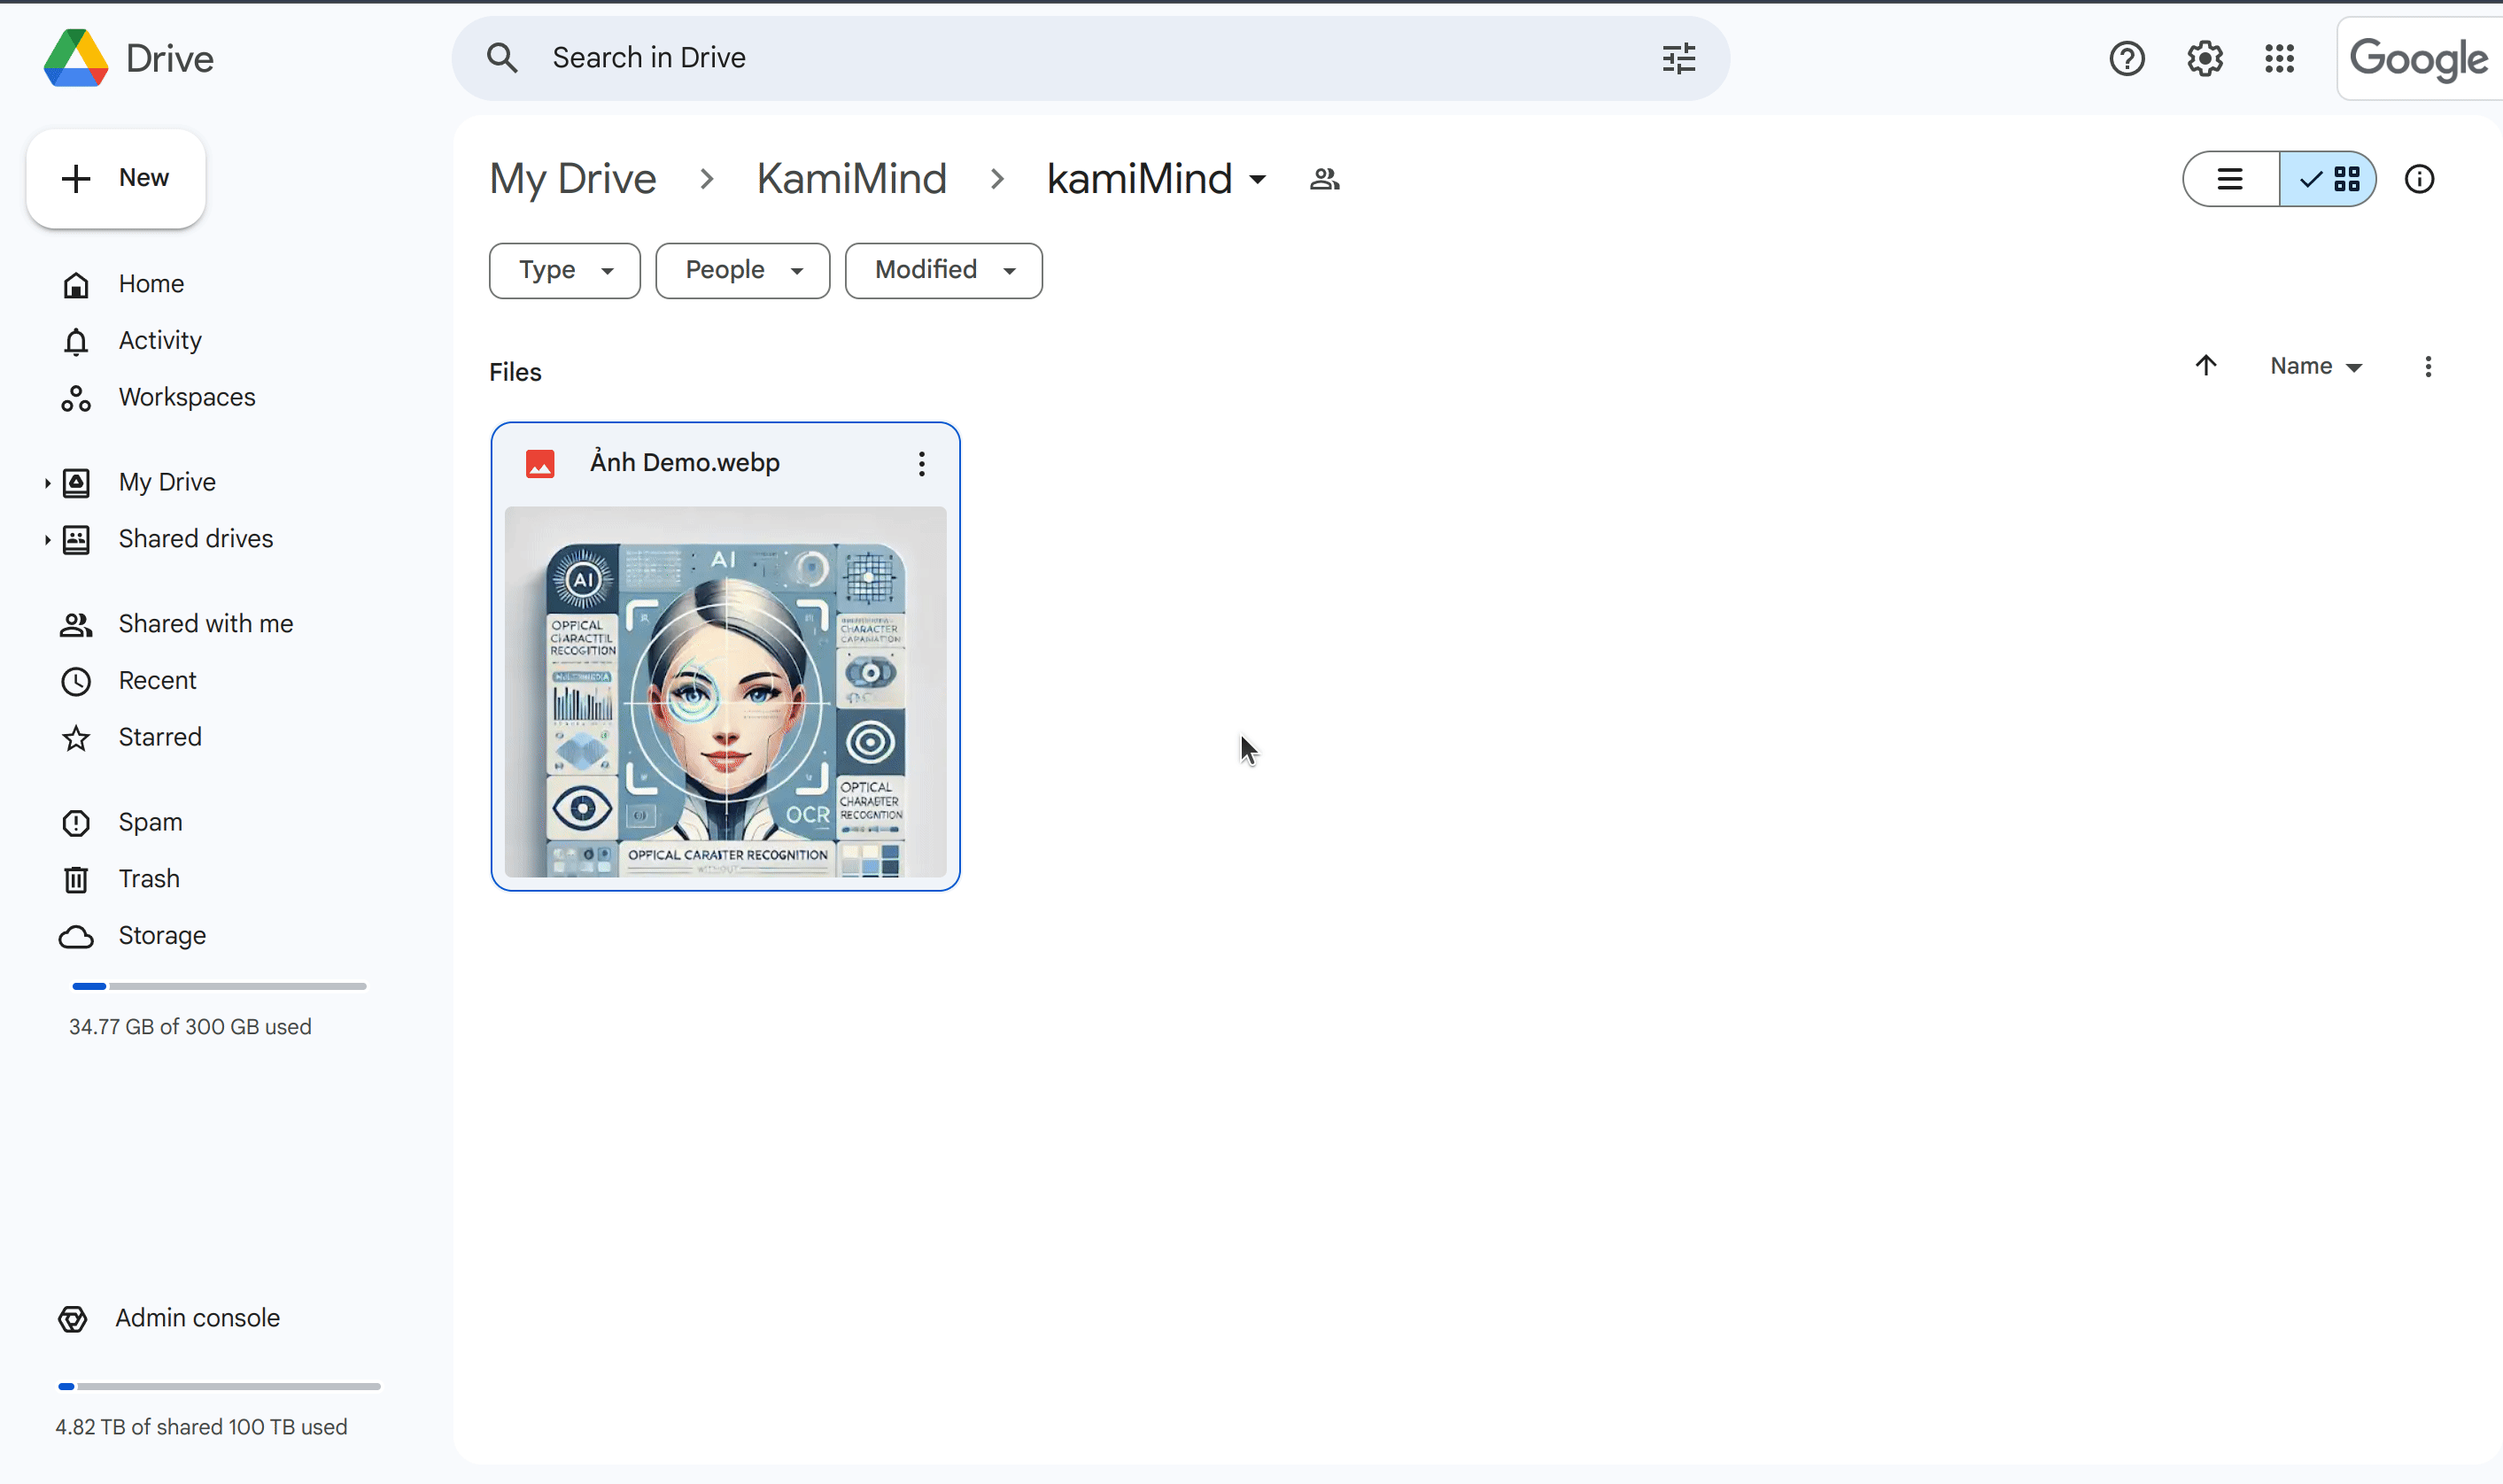Click the New button
This screenshot has height=1484, width=2503.
[116, 178]
